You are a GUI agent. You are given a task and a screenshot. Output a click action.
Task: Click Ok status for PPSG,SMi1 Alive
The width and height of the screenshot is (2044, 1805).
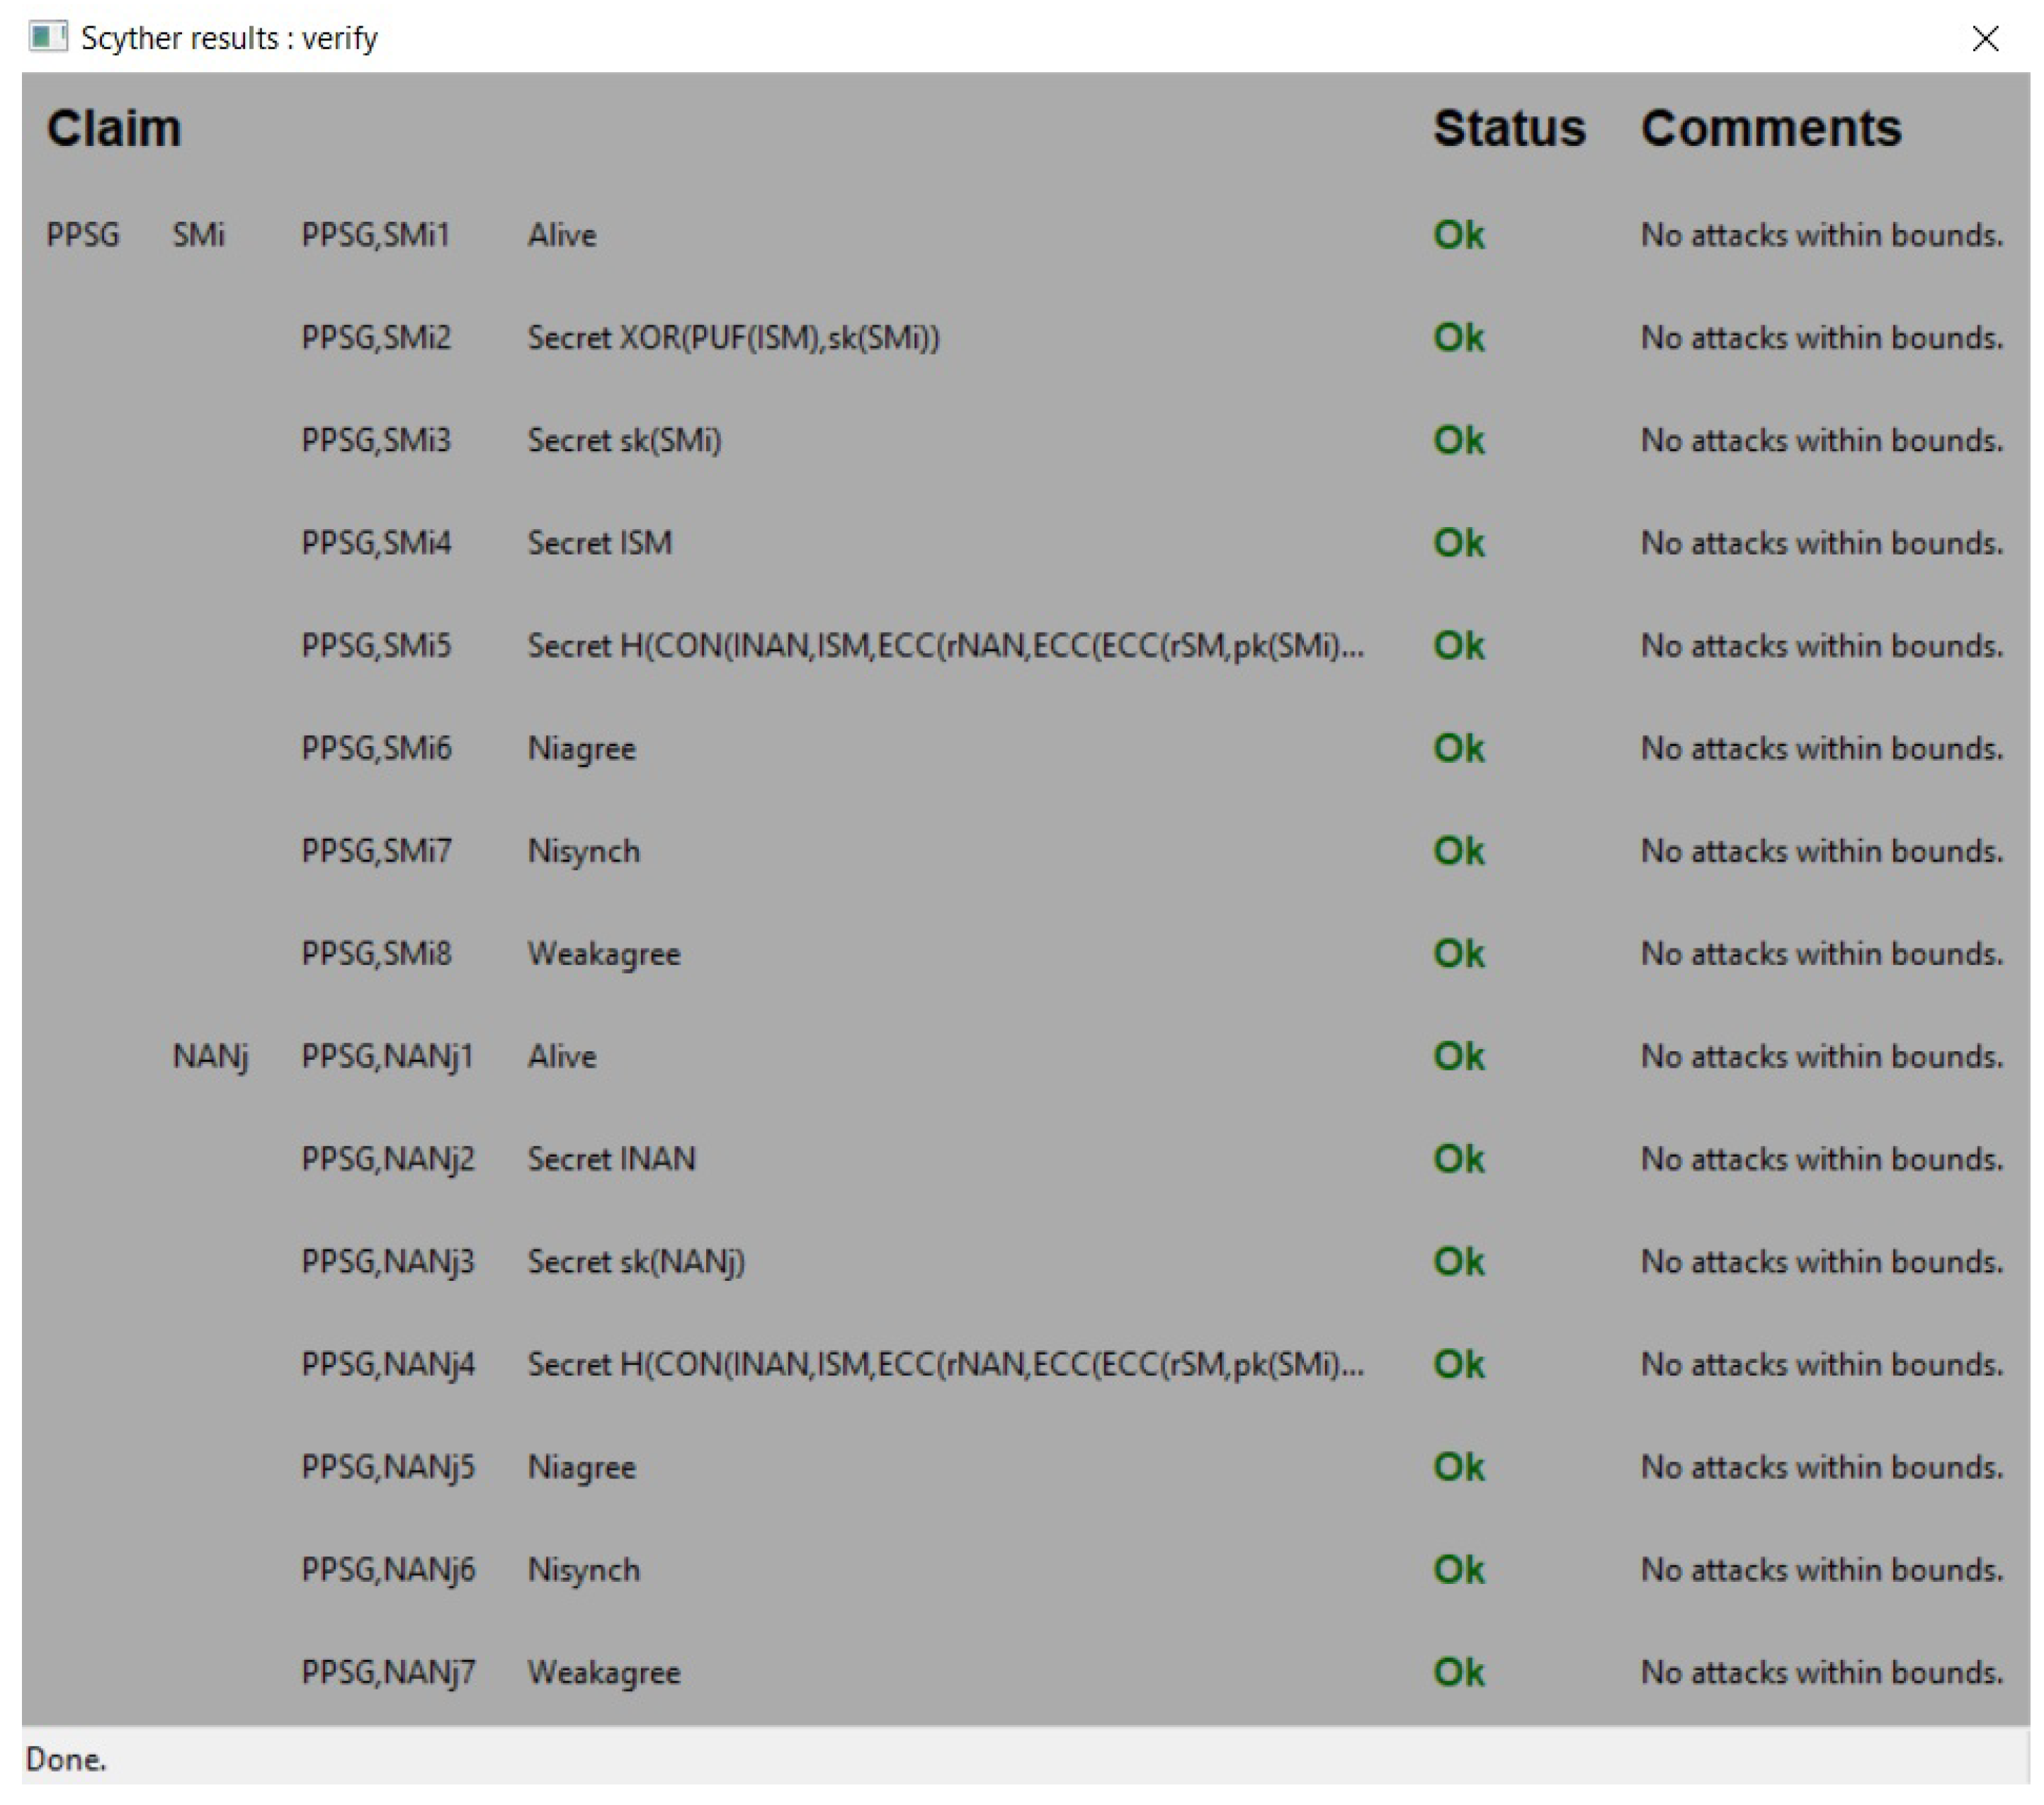coord(1458,235)
